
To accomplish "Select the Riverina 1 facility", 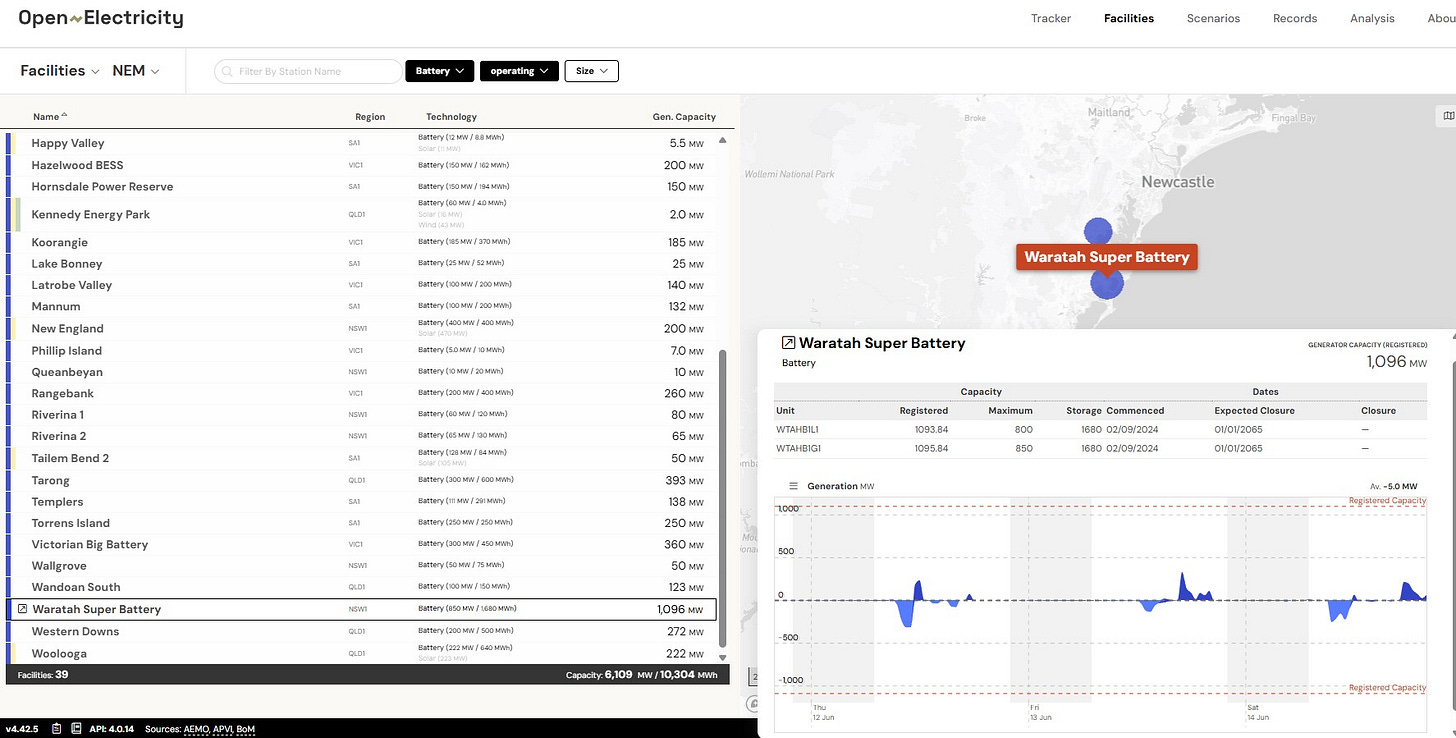I will [x=361, y=415].
